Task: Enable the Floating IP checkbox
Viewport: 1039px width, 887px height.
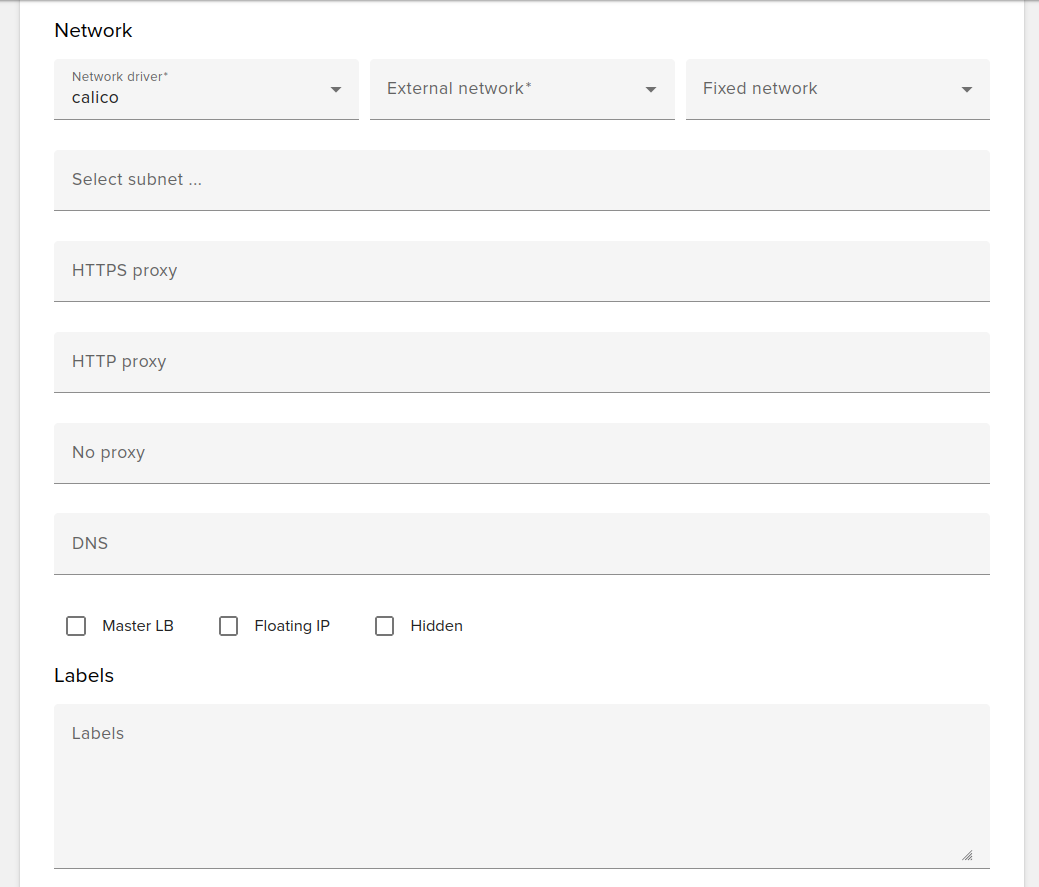Action: [x=228, y=625]
